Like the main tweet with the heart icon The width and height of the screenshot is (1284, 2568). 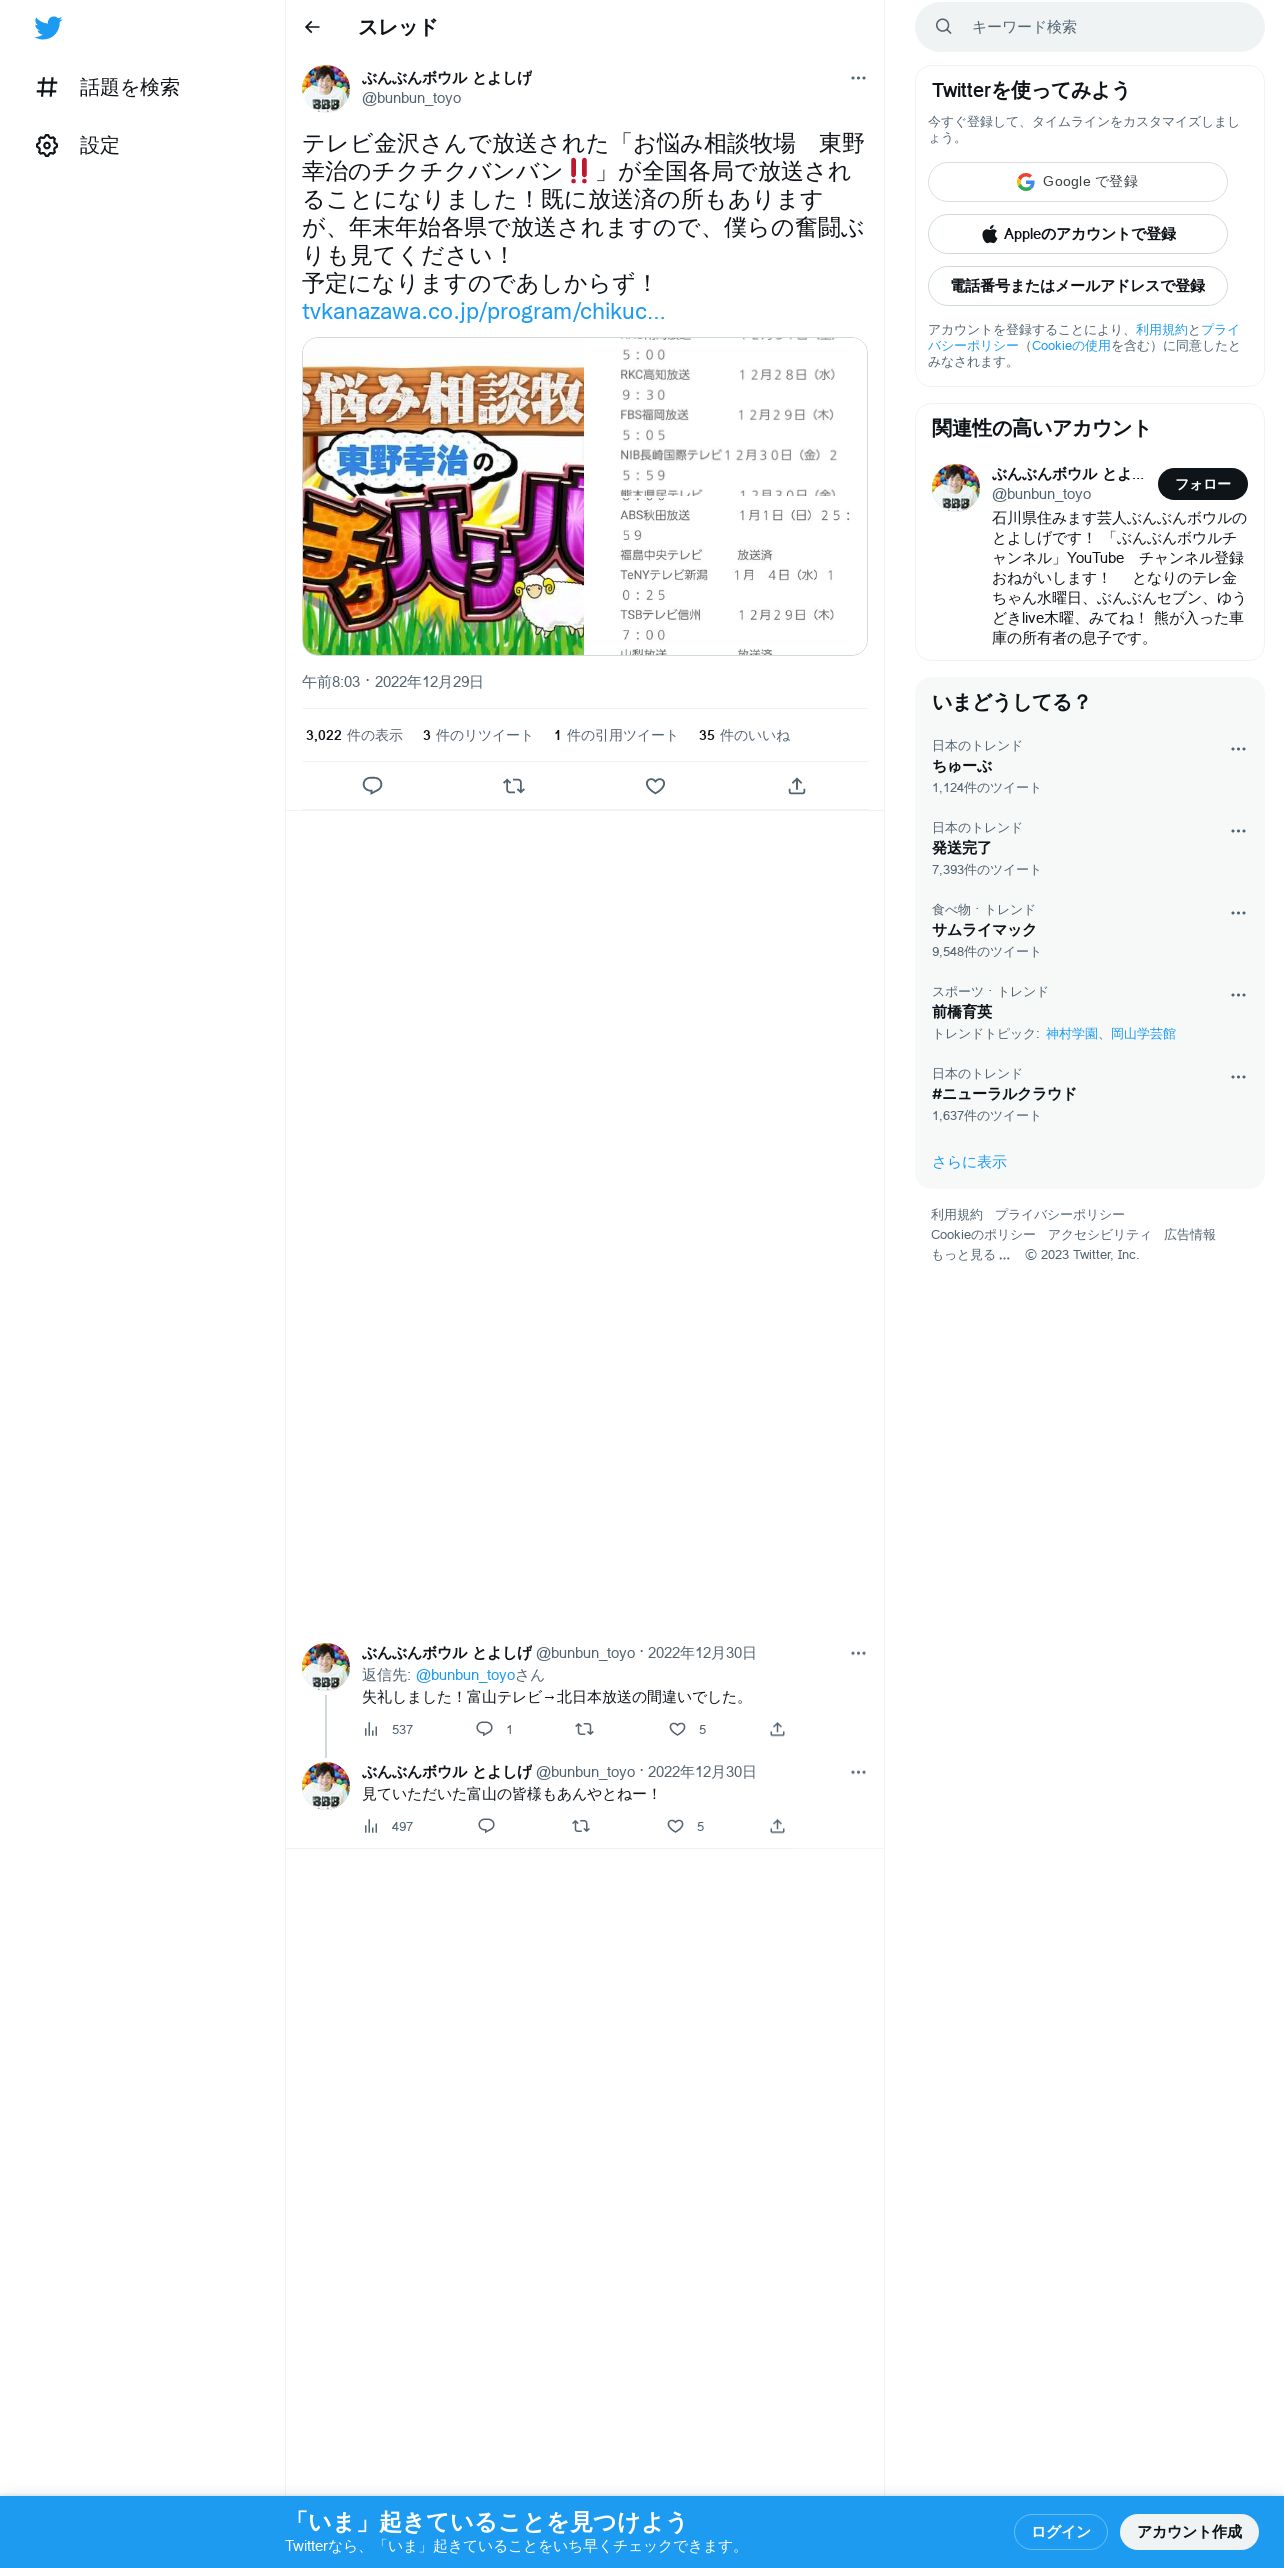click(655, 786)
